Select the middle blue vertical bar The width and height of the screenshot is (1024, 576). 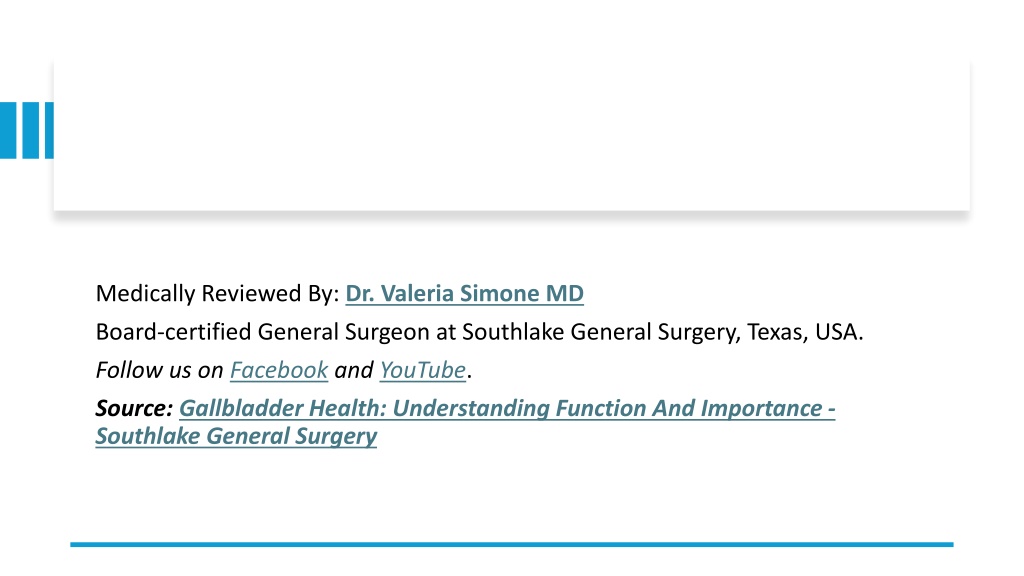[x=31, y=130]
